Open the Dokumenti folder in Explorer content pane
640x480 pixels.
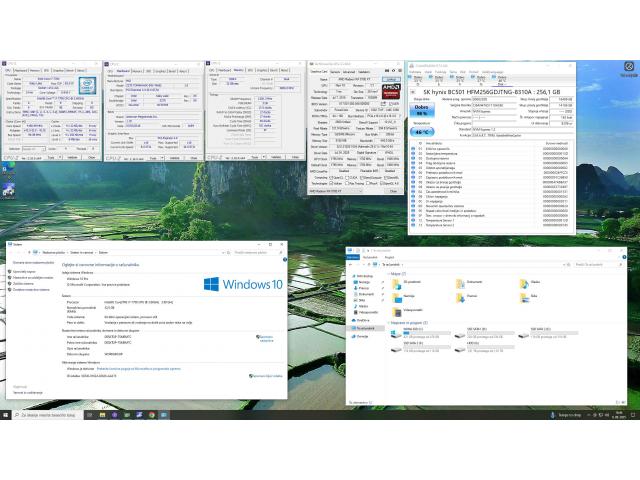pos(469,283)
